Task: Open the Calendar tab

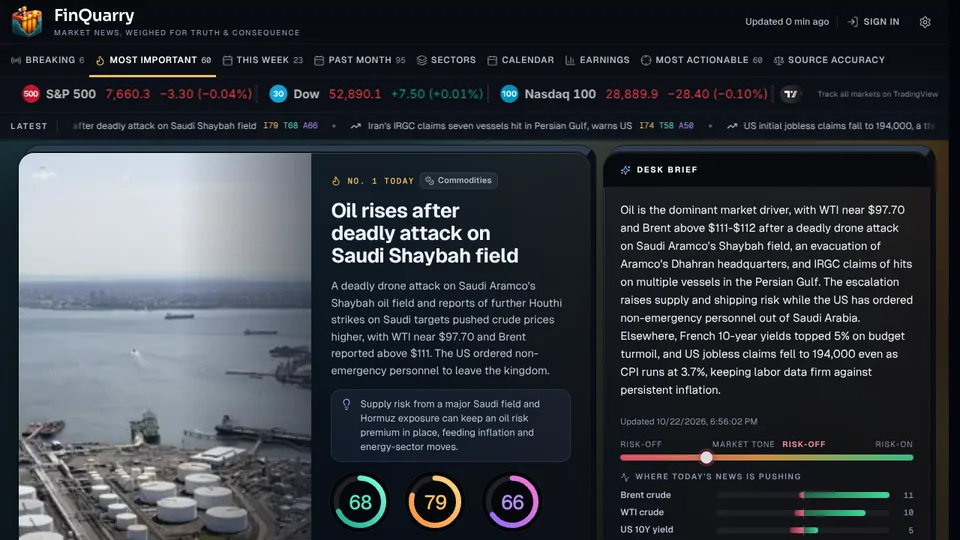Action: (520, 60)
